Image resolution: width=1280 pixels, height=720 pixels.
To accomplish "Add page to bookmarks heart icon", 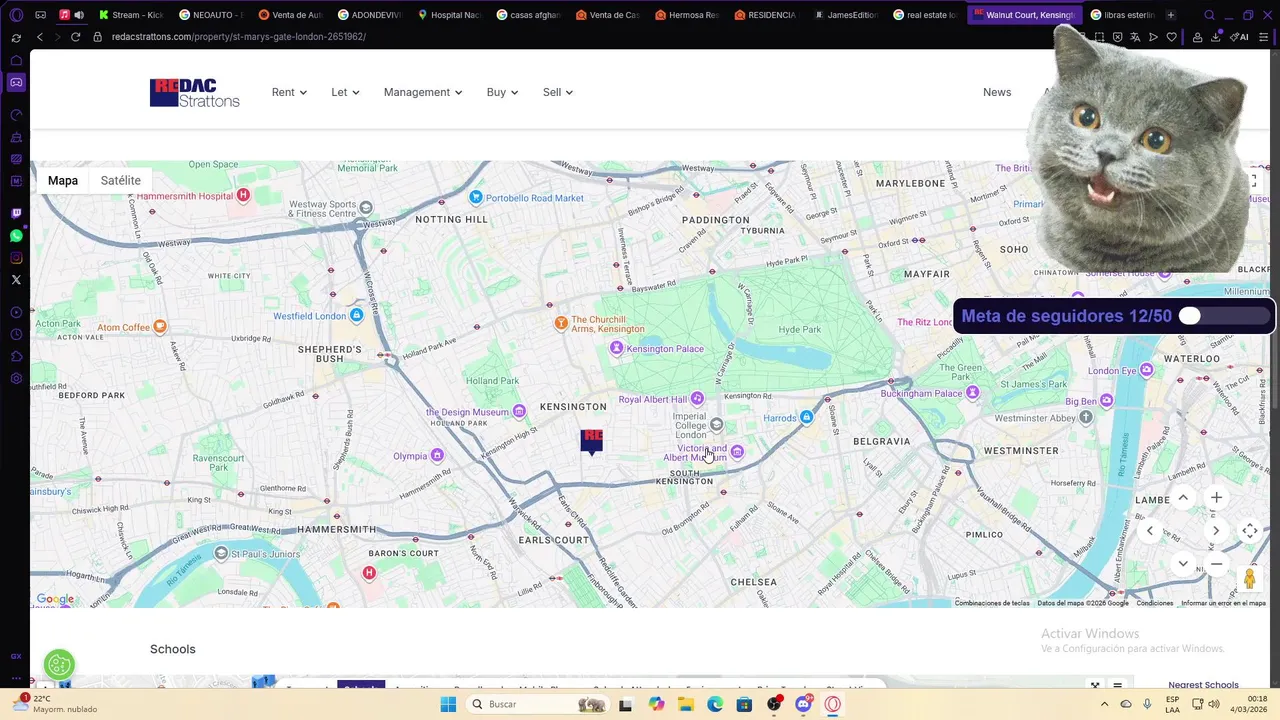I will [x=1171, y=37].
